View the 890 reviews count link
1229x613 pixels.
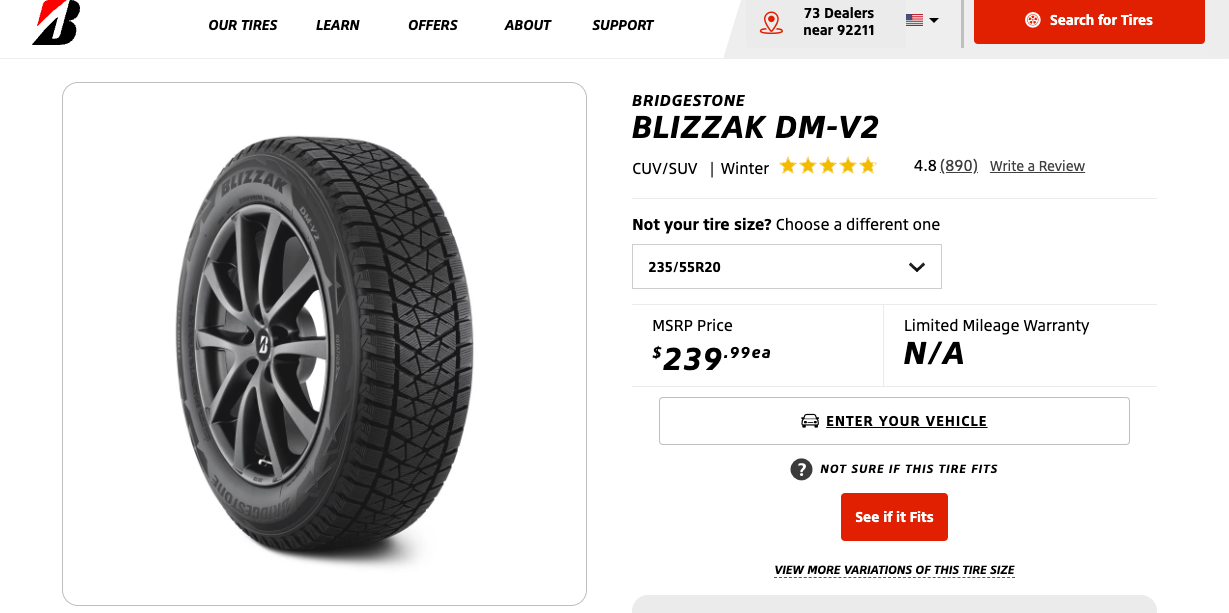pos(959,166)
